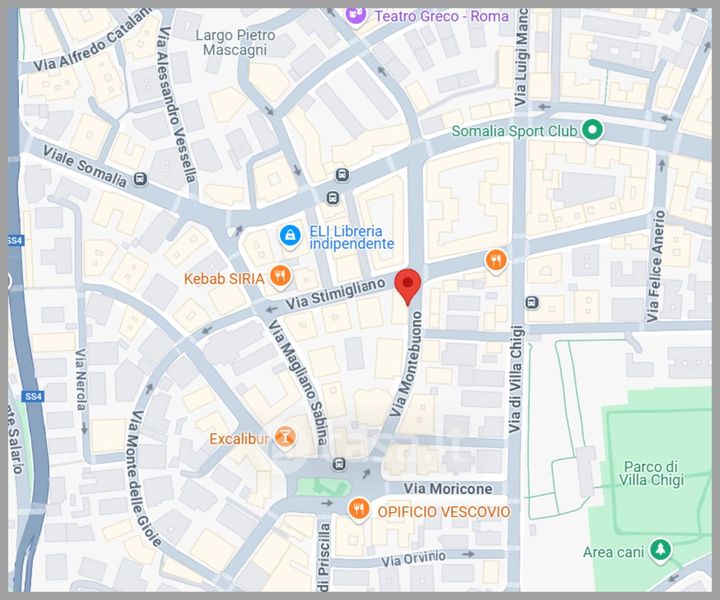Select the bus stop icon on Via di Villa Chigi
Image resolution: width=720 pixels, height=600 pixels.
pyautogui.click(x=532, y=303)
